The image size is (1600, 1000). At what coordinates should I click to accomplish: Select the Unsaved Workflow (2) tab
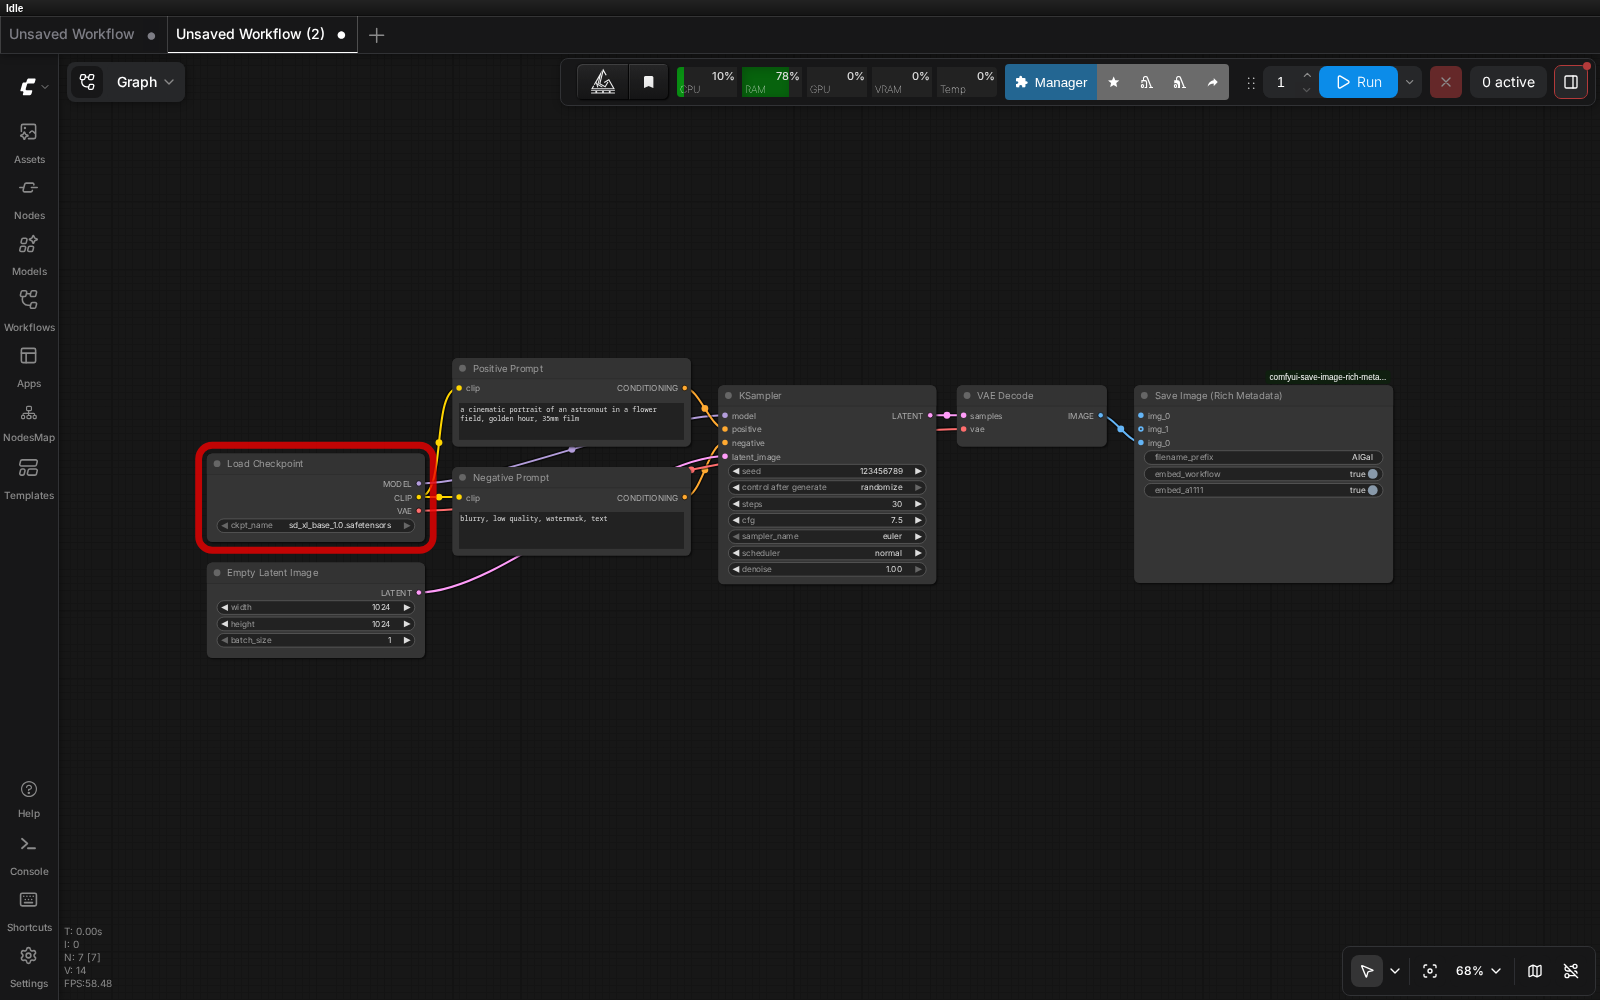[262, 34]
